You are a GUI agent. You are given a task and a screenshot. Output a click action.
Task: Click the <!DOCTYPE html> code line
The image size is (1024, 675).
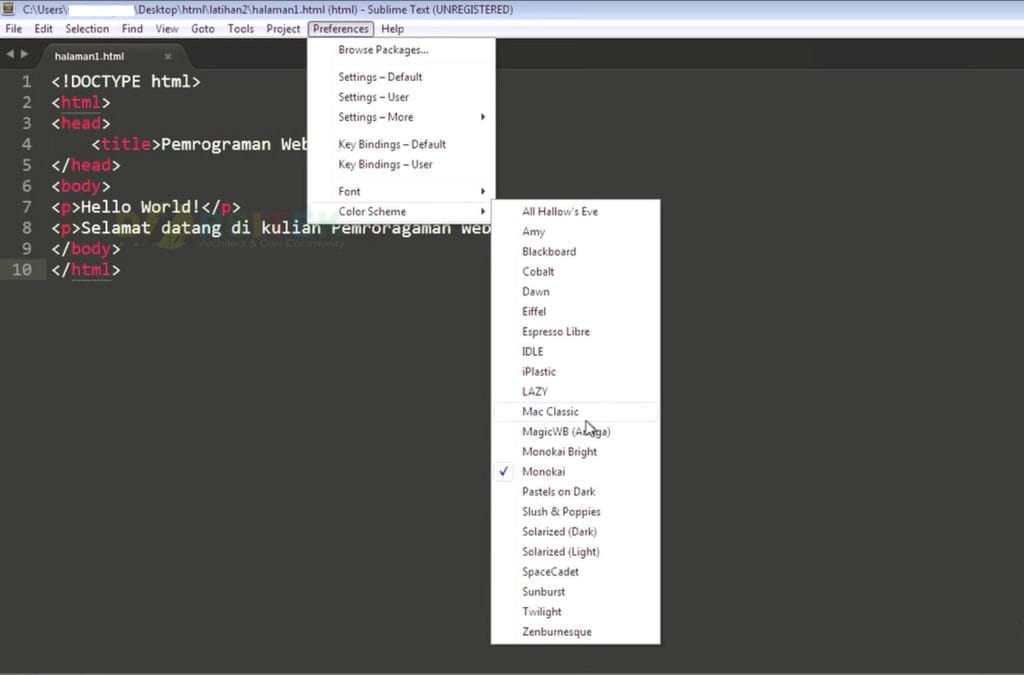pyautogui.click(x=126, y=82)
